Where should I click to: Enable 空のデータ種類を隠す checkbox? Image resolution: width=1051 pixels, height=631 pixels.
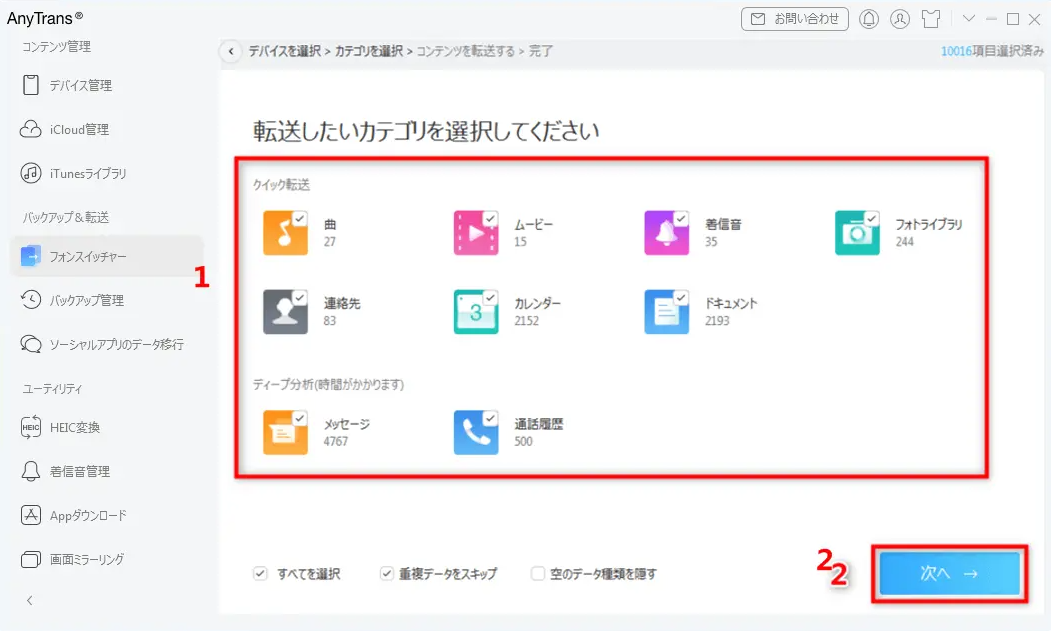(538, 573)
